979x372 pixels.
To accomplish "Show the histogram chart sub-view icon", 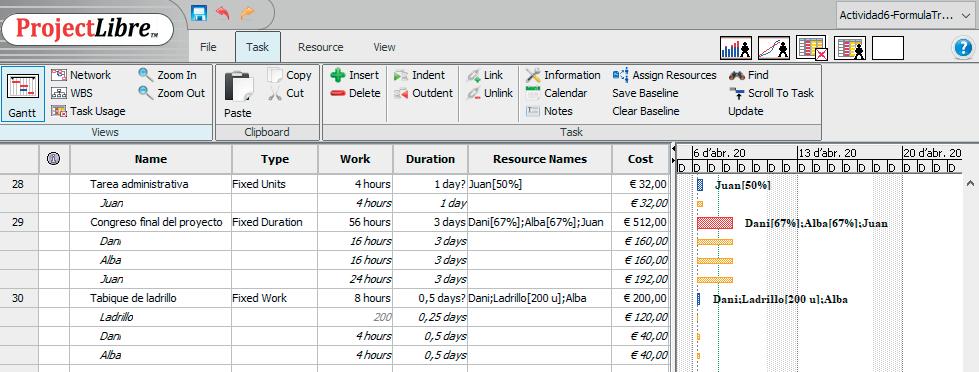I will (x=735, y=47).
